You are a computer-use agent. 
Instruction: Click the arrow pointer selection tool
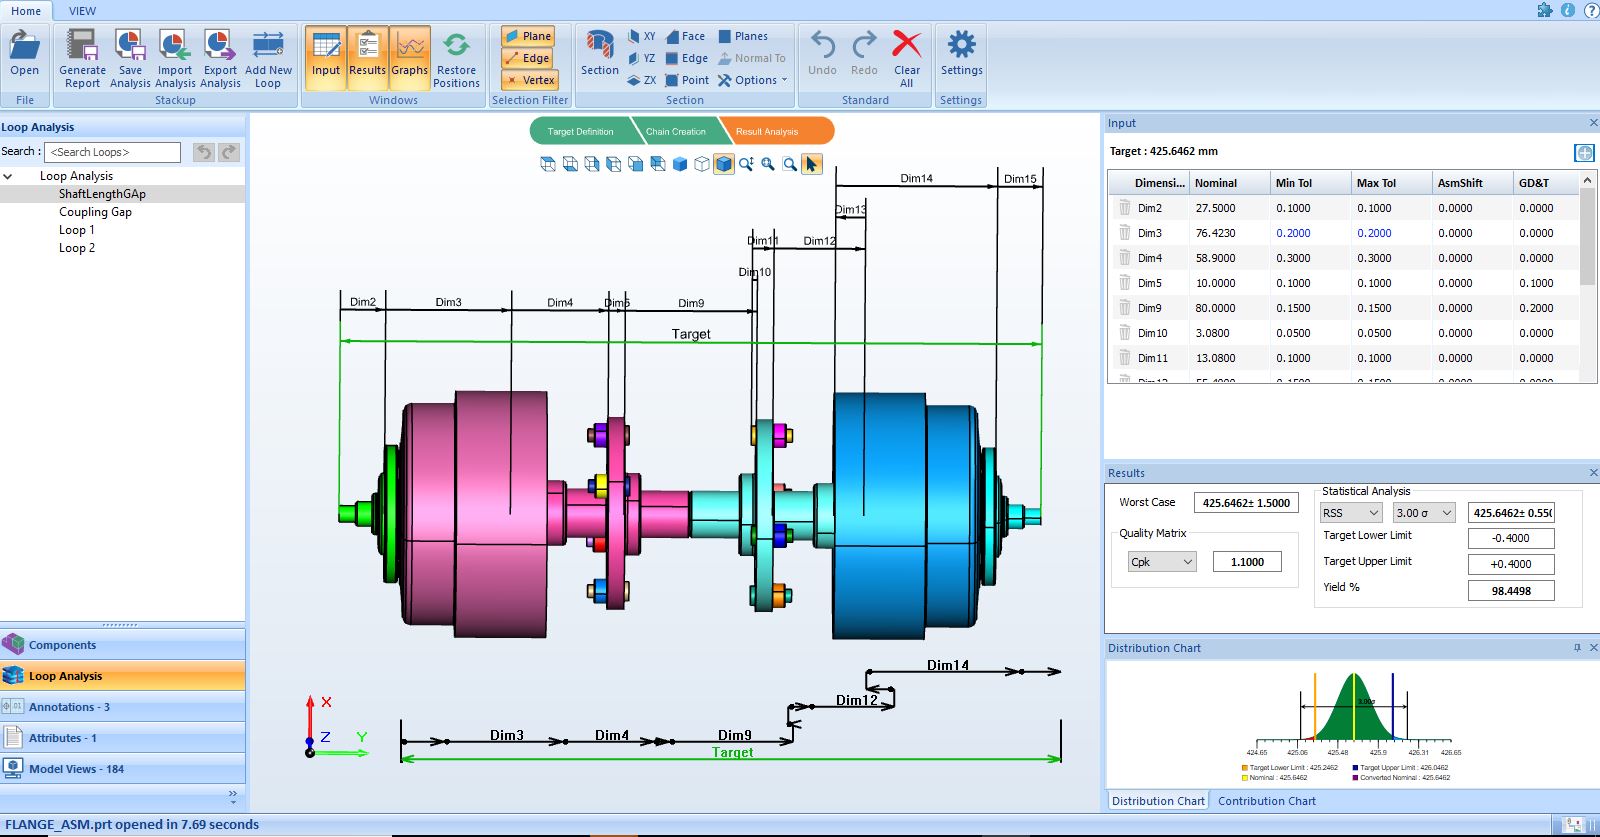(x=811, y=164)
